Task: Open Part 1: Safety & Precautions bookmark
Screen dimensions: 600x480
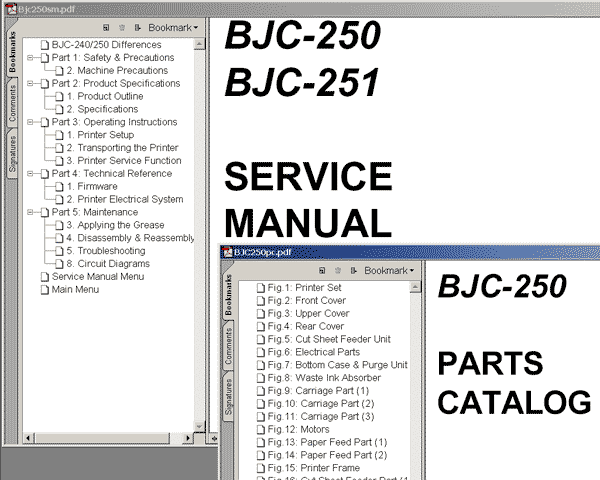Action: click(x=113, y=57)
